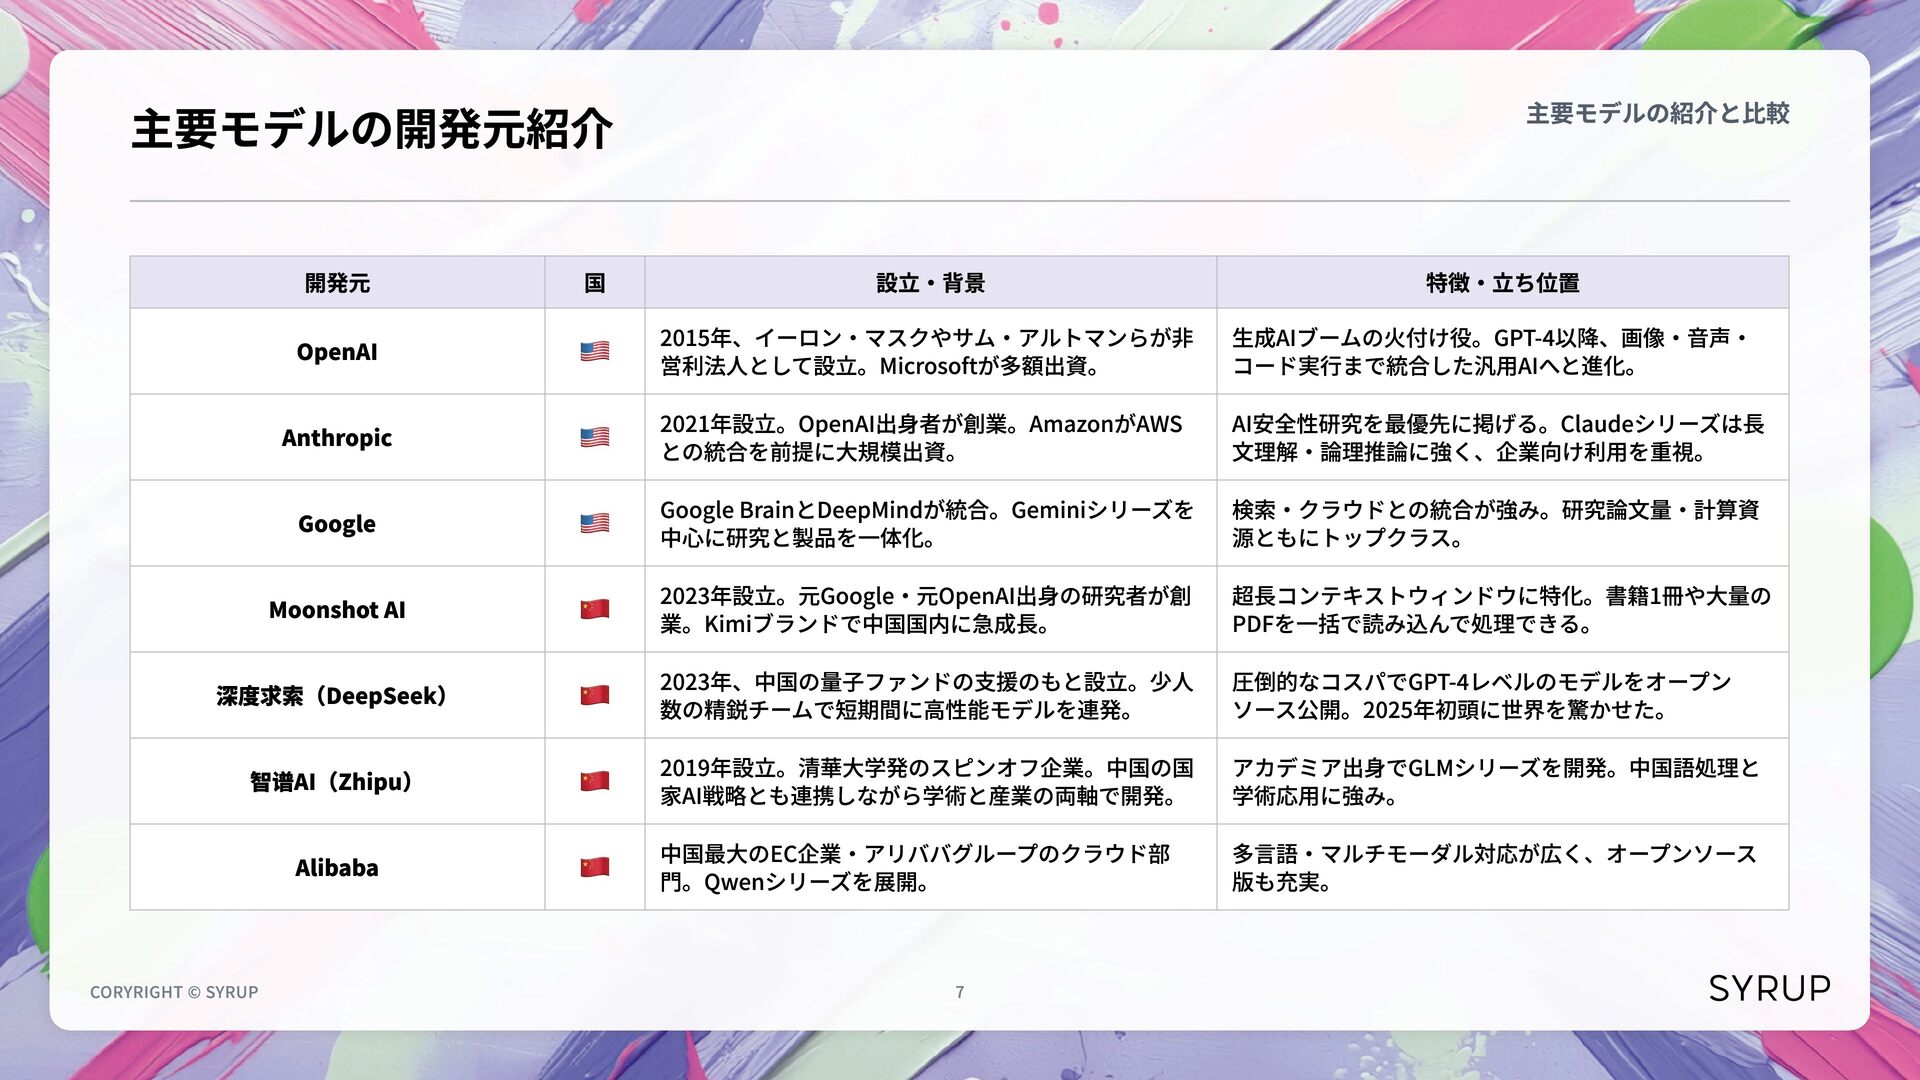
Task: Click the China flag in the Moonshot AI row
Action: tap(594, 609)
